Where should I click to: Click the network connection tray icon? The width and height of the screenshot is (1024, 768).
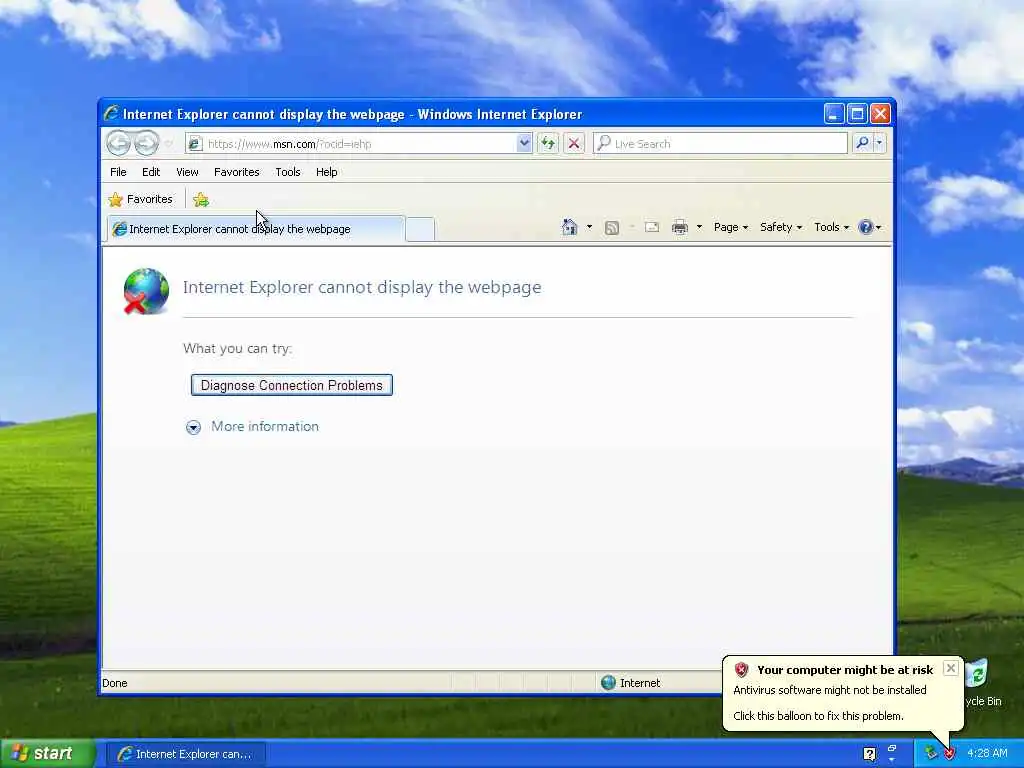(930, 754)
